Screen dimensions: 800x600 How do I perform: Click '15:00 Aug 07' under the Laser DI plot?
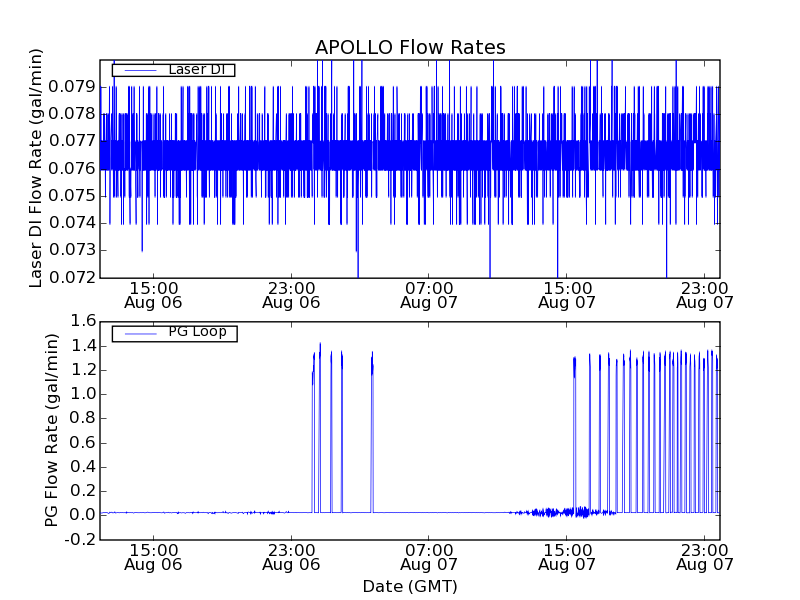[567, 296]
